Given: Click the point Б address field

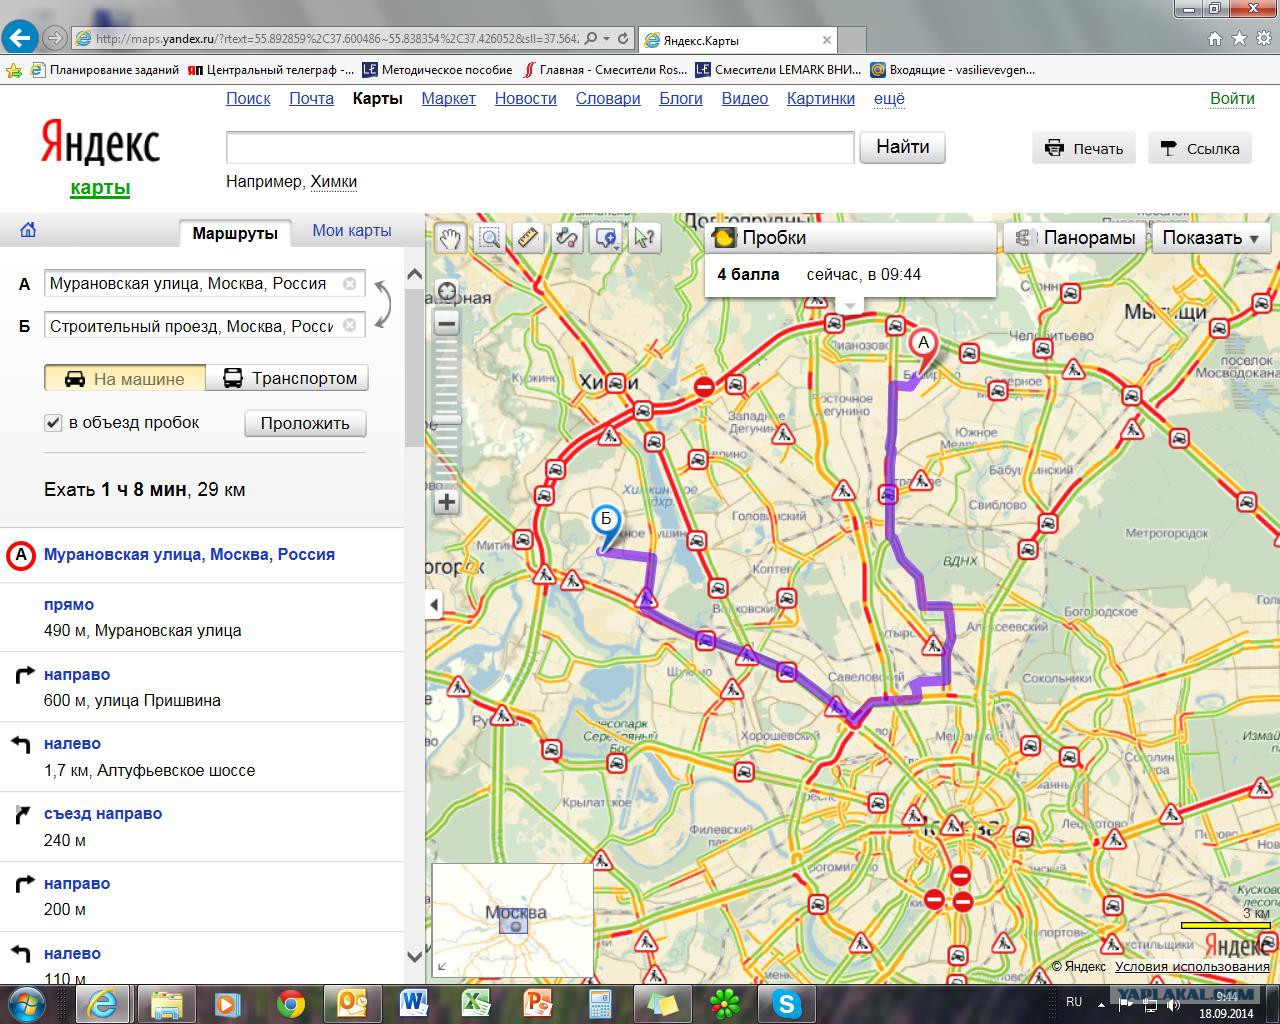Looking at the screenshot, I should pos(205,326).
